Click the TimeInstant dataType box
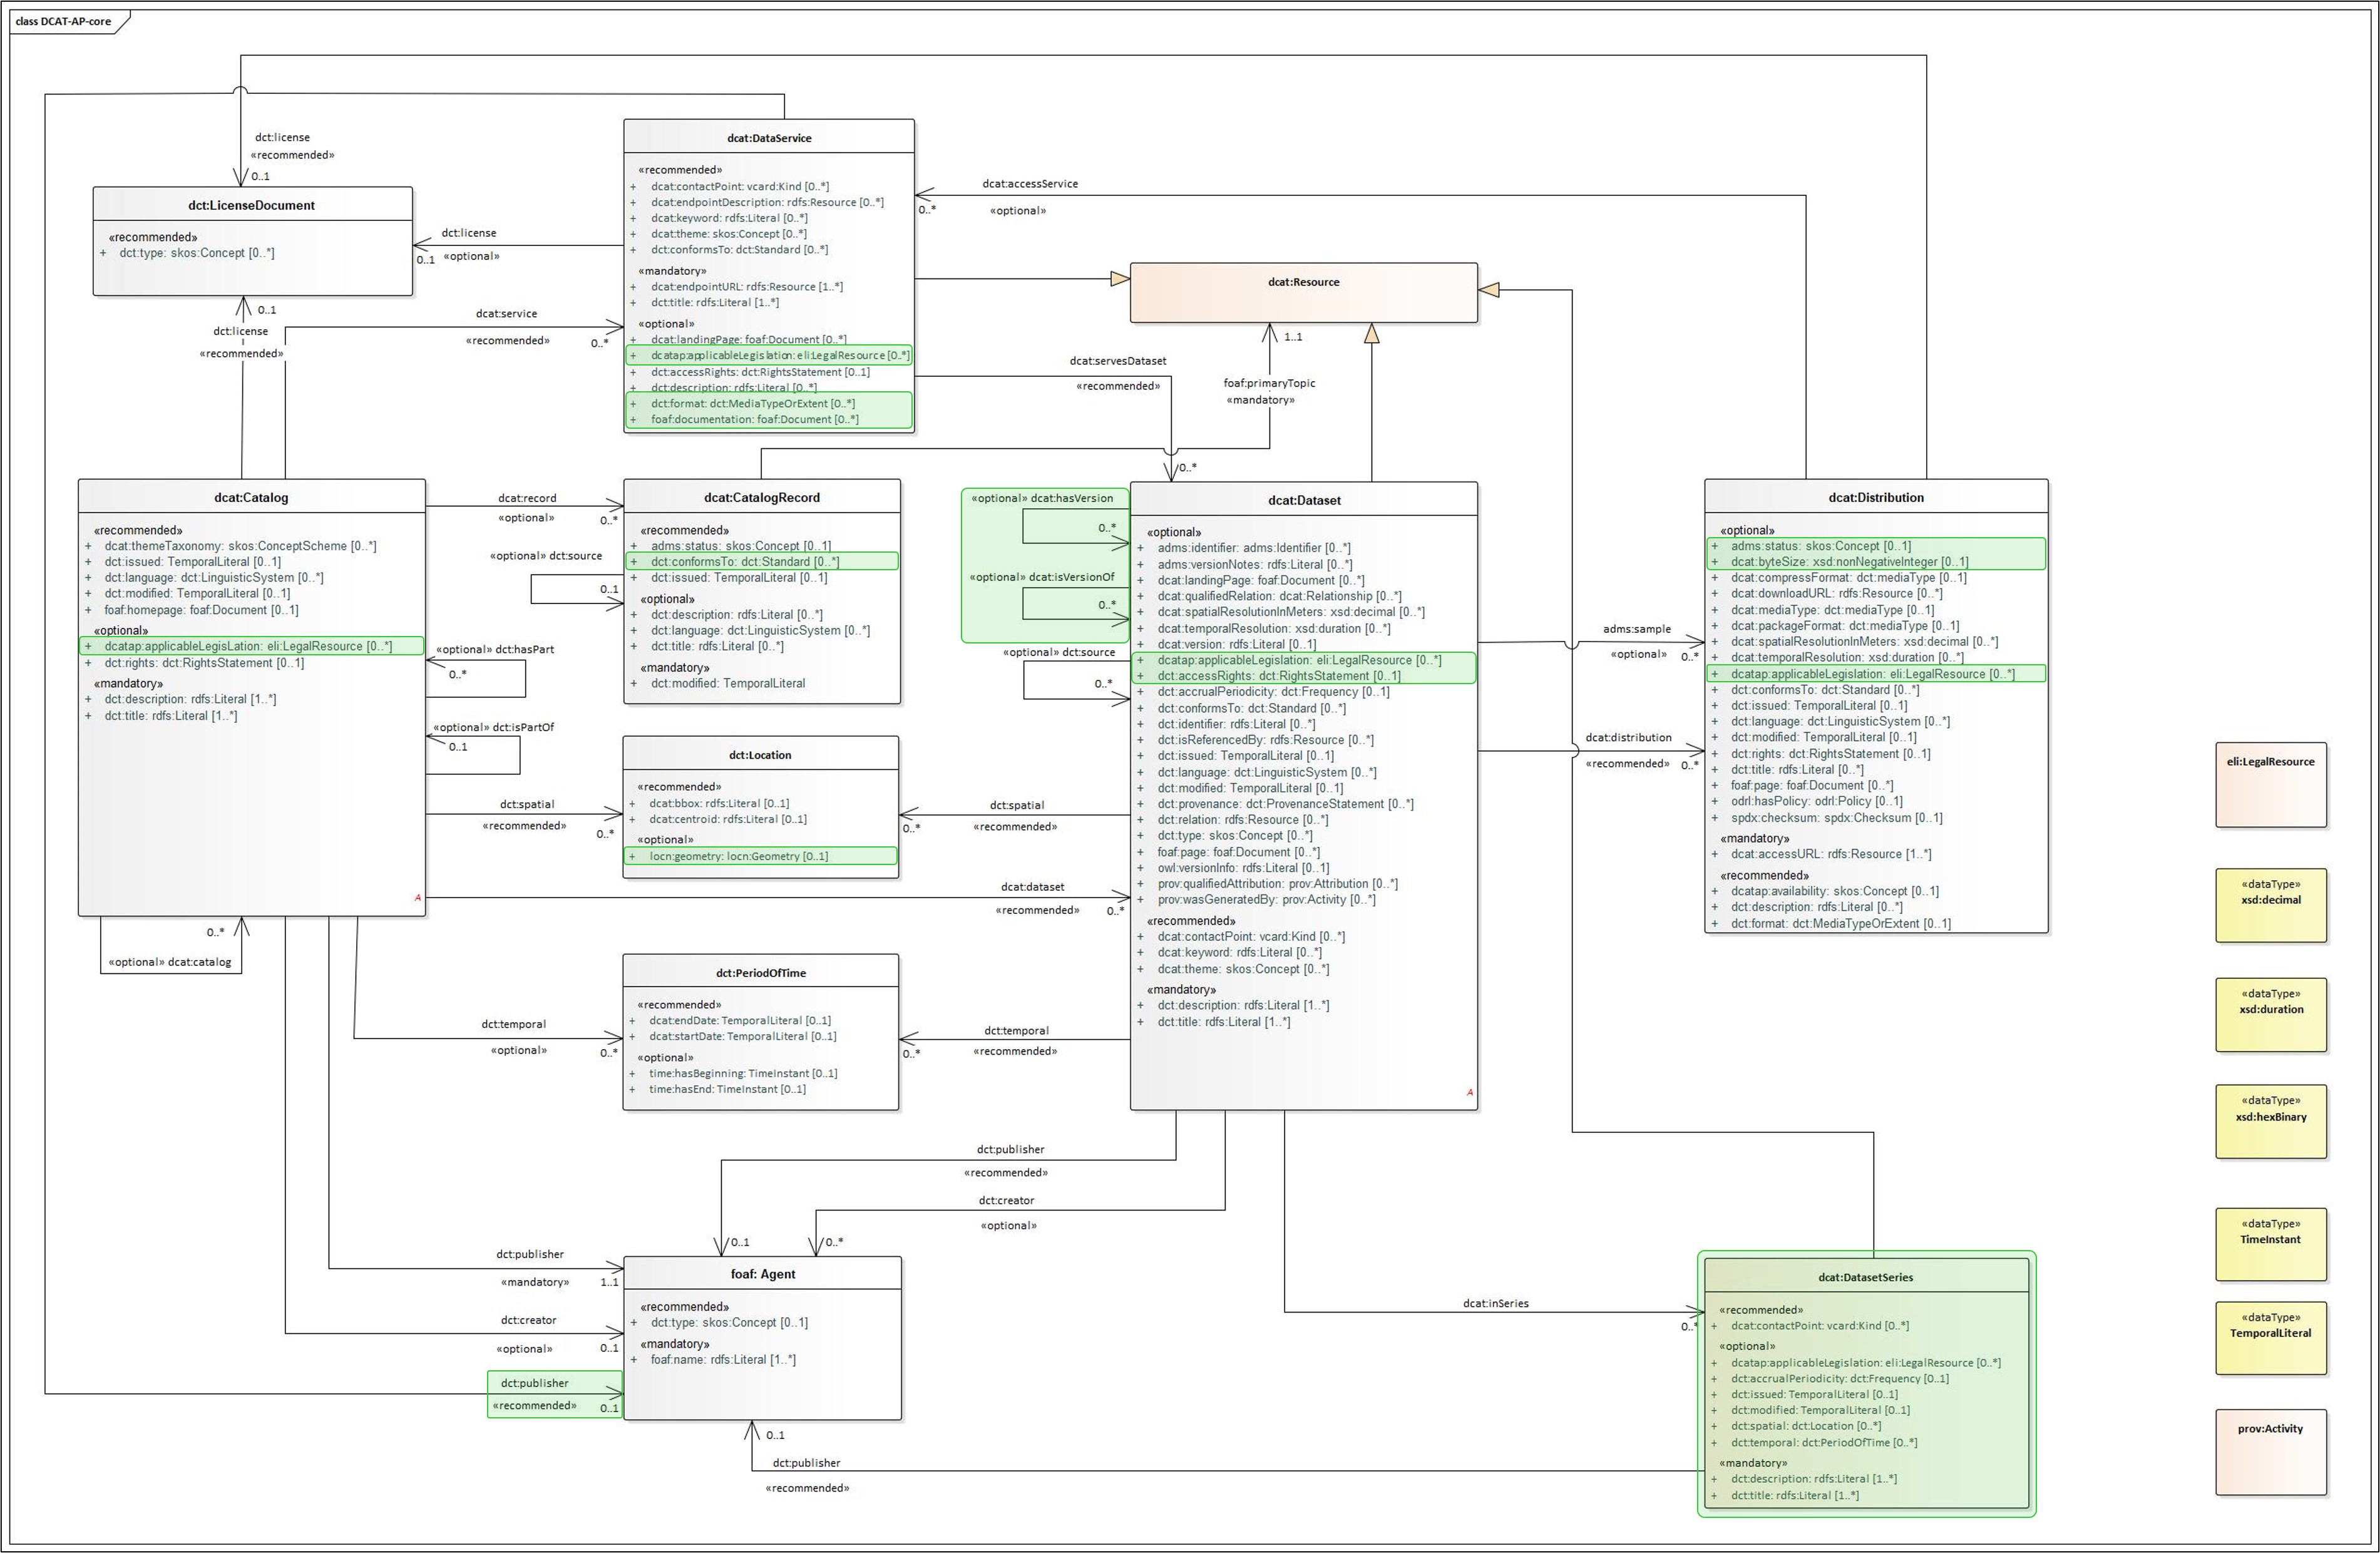The height and width of the screenshot is (1553, 2380). coord(2271,1245)
